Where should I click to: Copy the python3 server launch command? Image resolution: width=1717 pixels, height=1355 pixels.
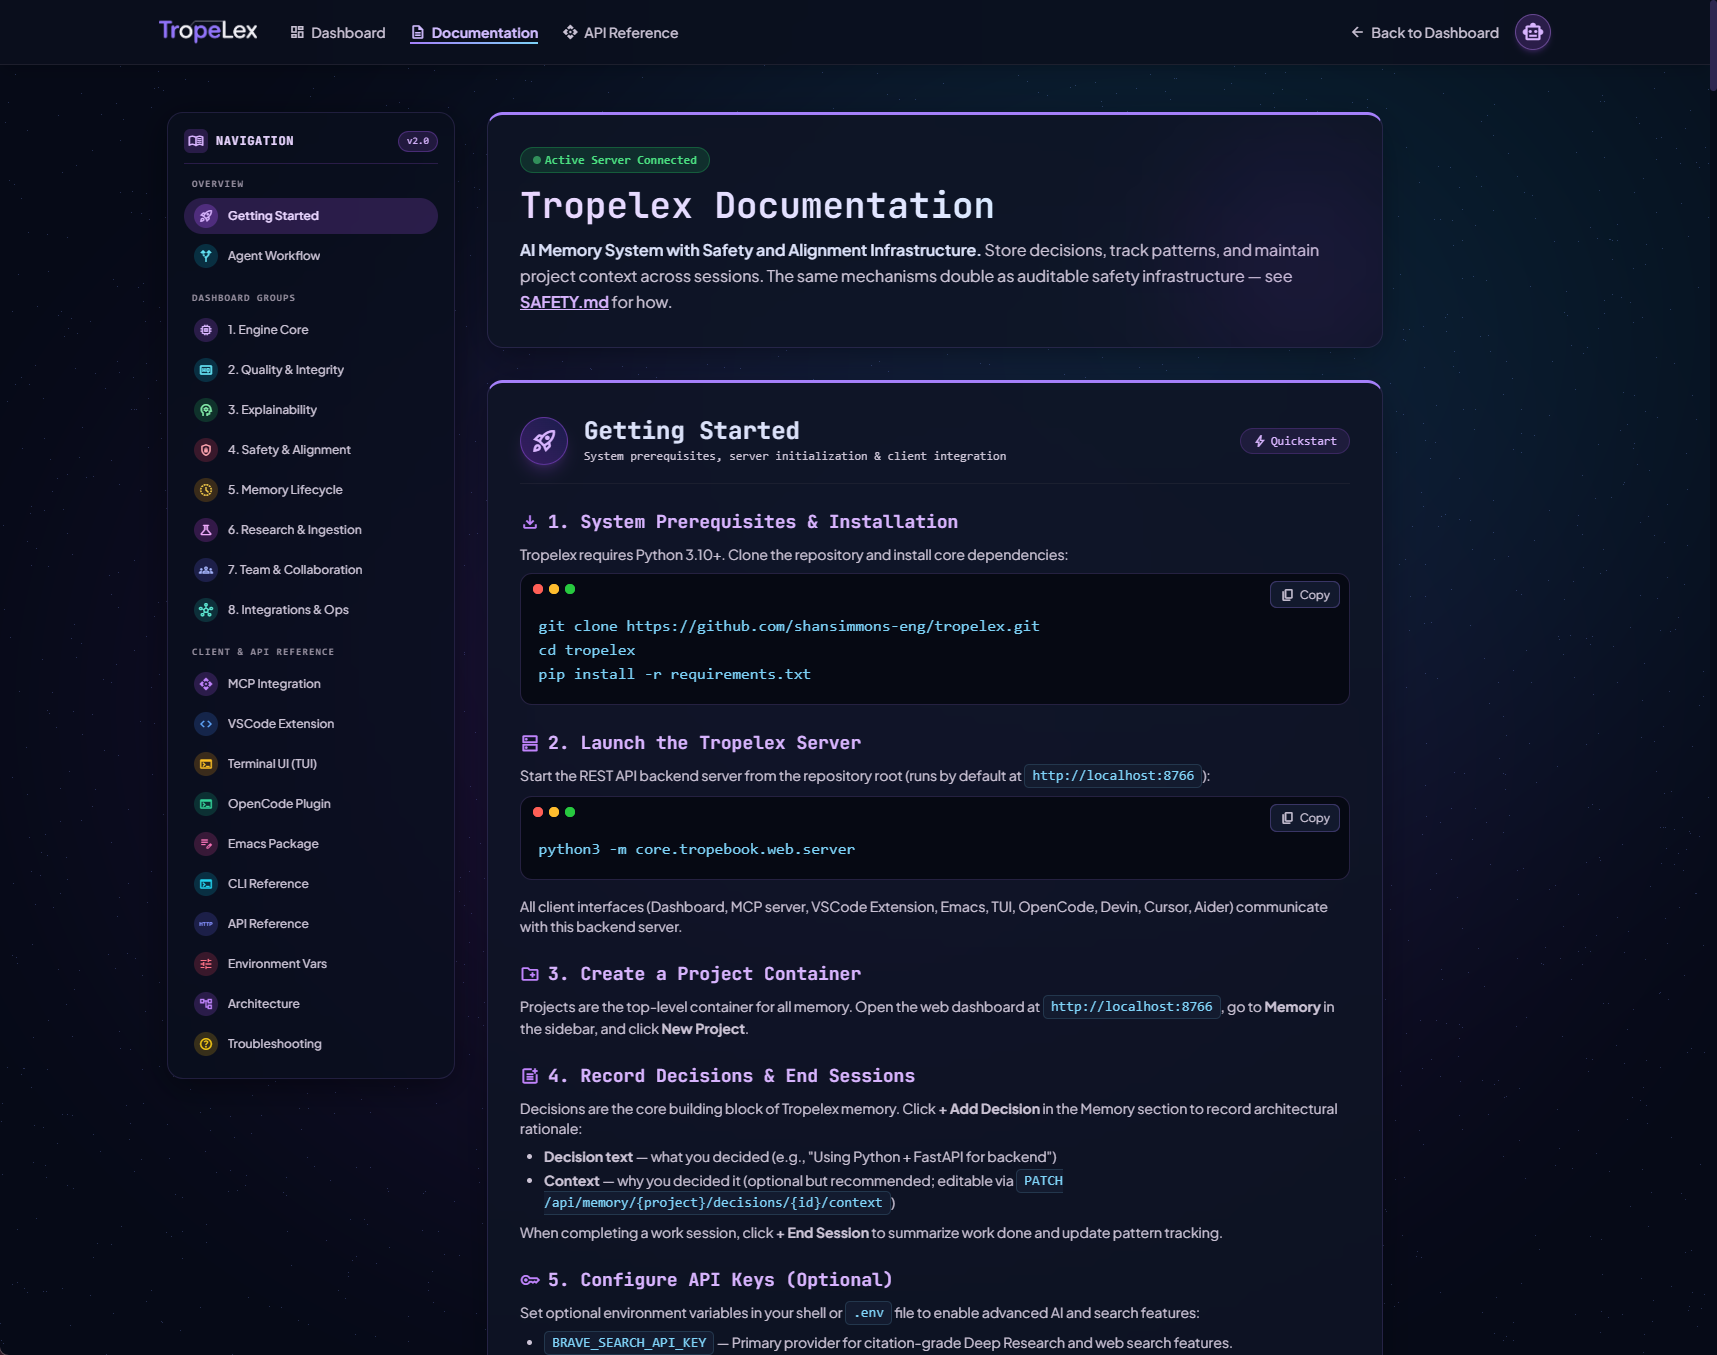pyautogui.click(x=1305, y=818)
